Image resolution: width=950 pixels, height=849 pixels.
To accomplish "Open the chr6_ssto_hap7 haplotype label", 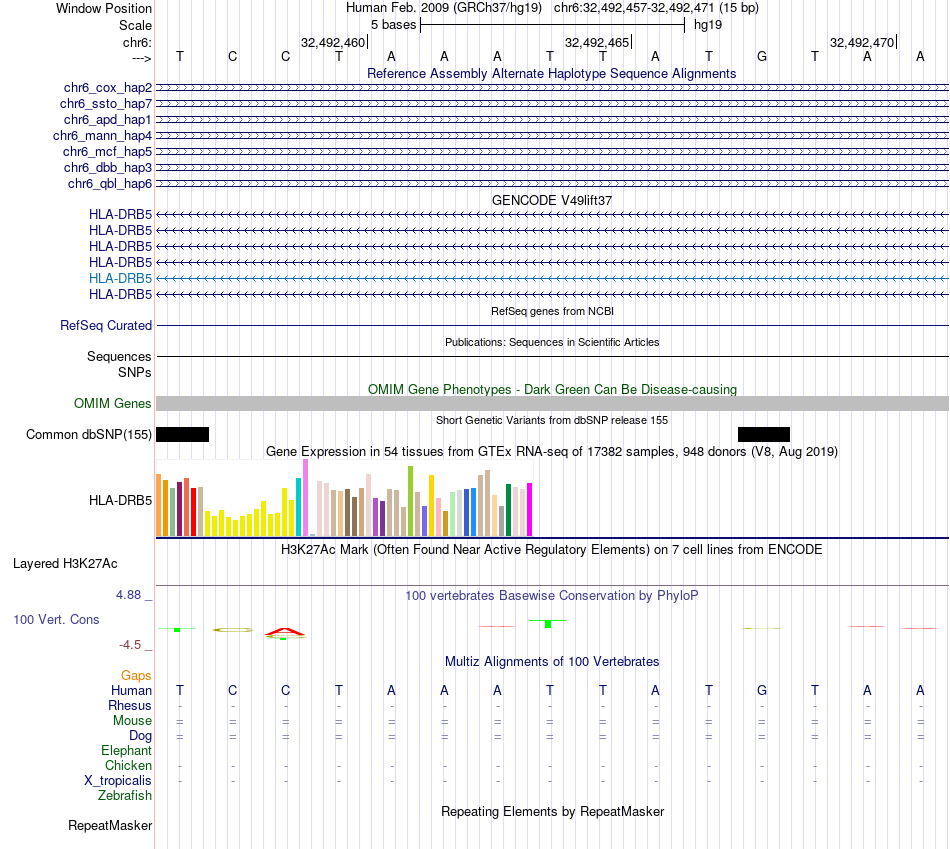I will [106, 104].
